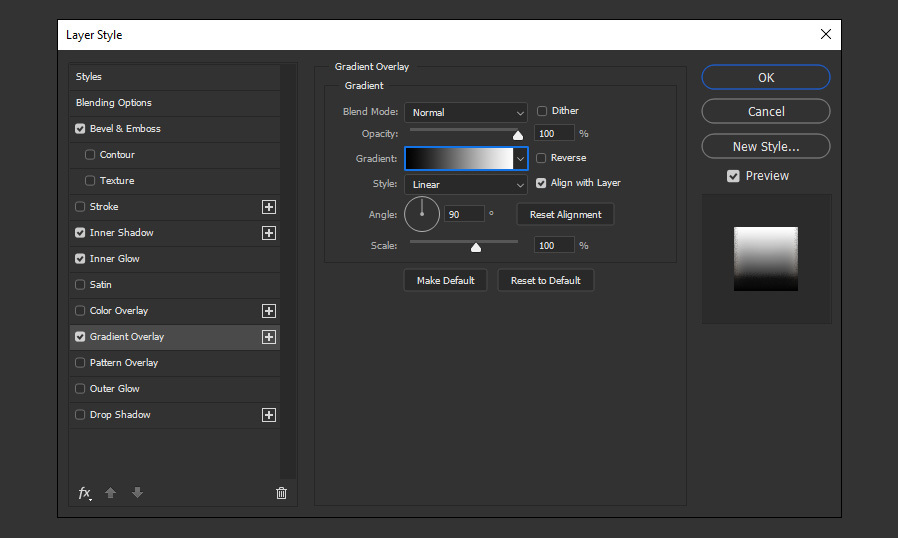898x538 pixels.
Task: Enable the Drop Shadow checkbox
Action: 80,415
